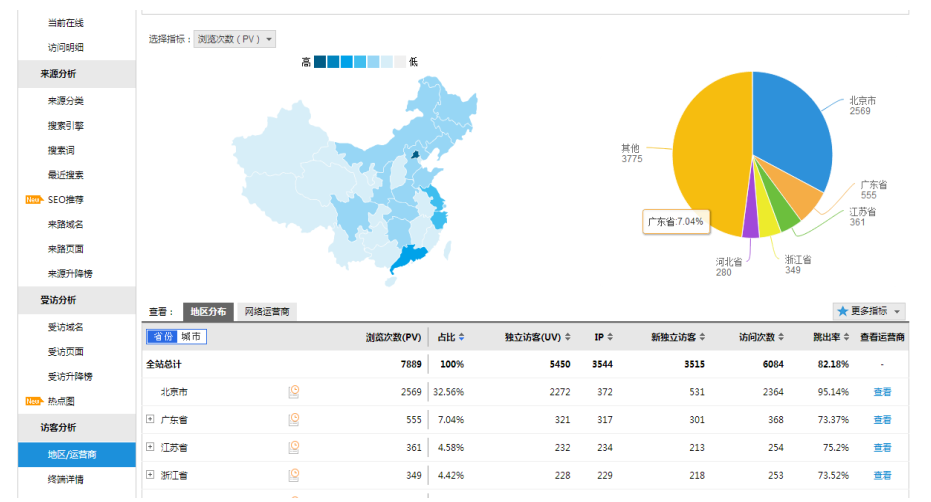This screenshot has height=502, width=931.
Task: Switch the view to 省份
Action: 162,337
